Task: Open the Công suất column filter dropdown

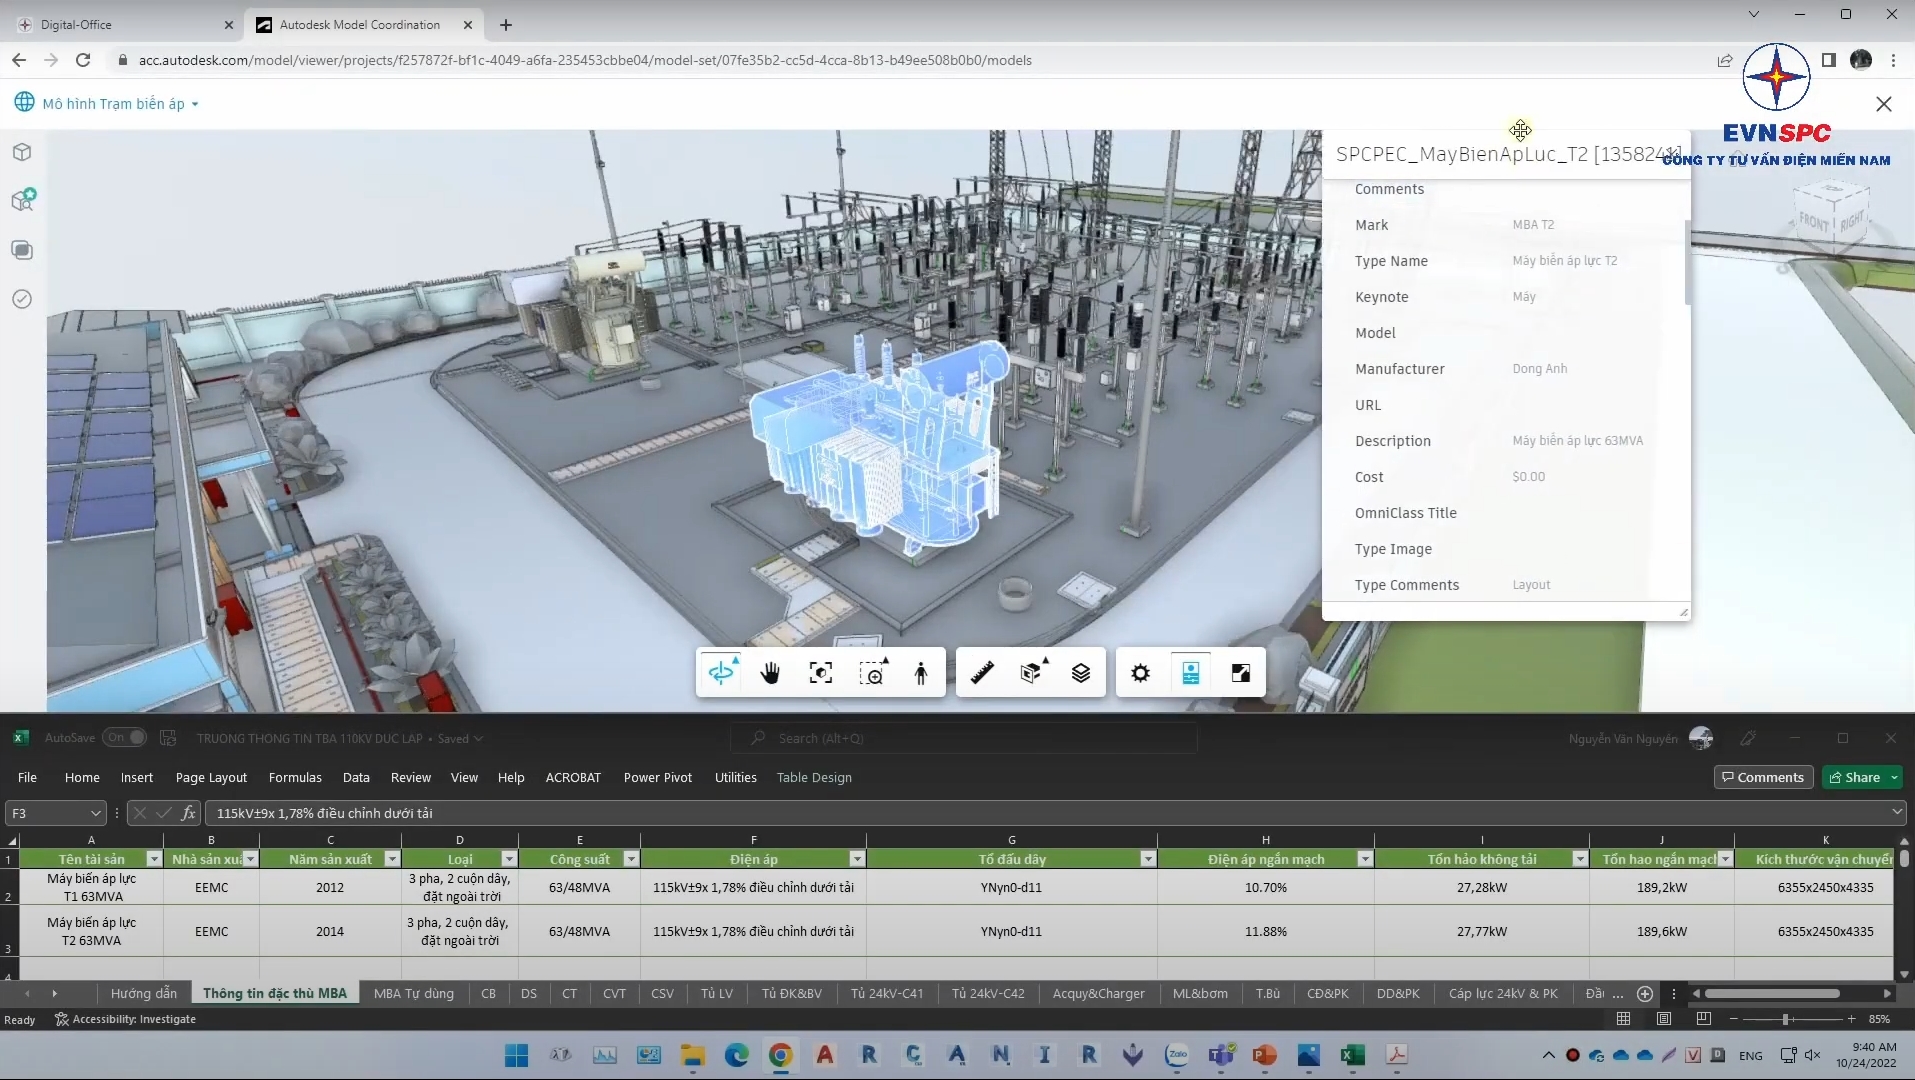Action: click(x=631, y=859)
